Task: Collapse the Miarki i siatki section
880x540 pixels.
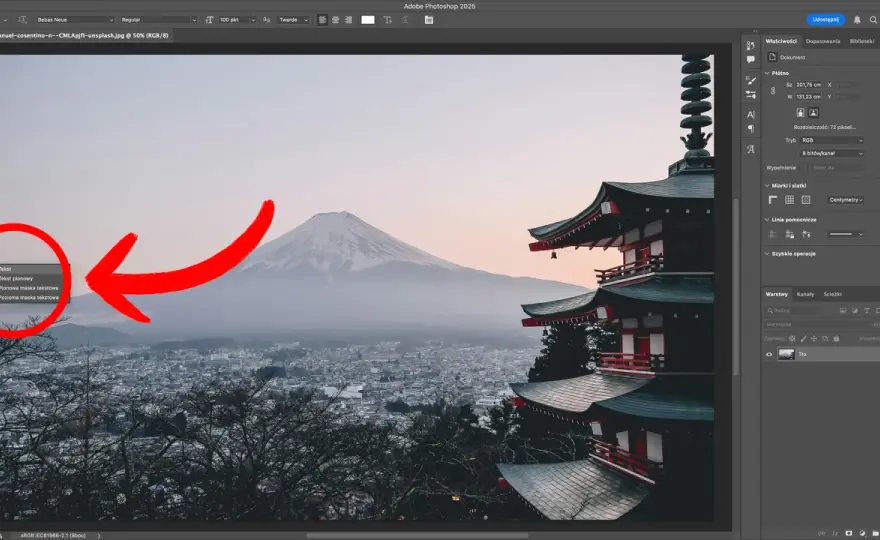Action: 767,185
